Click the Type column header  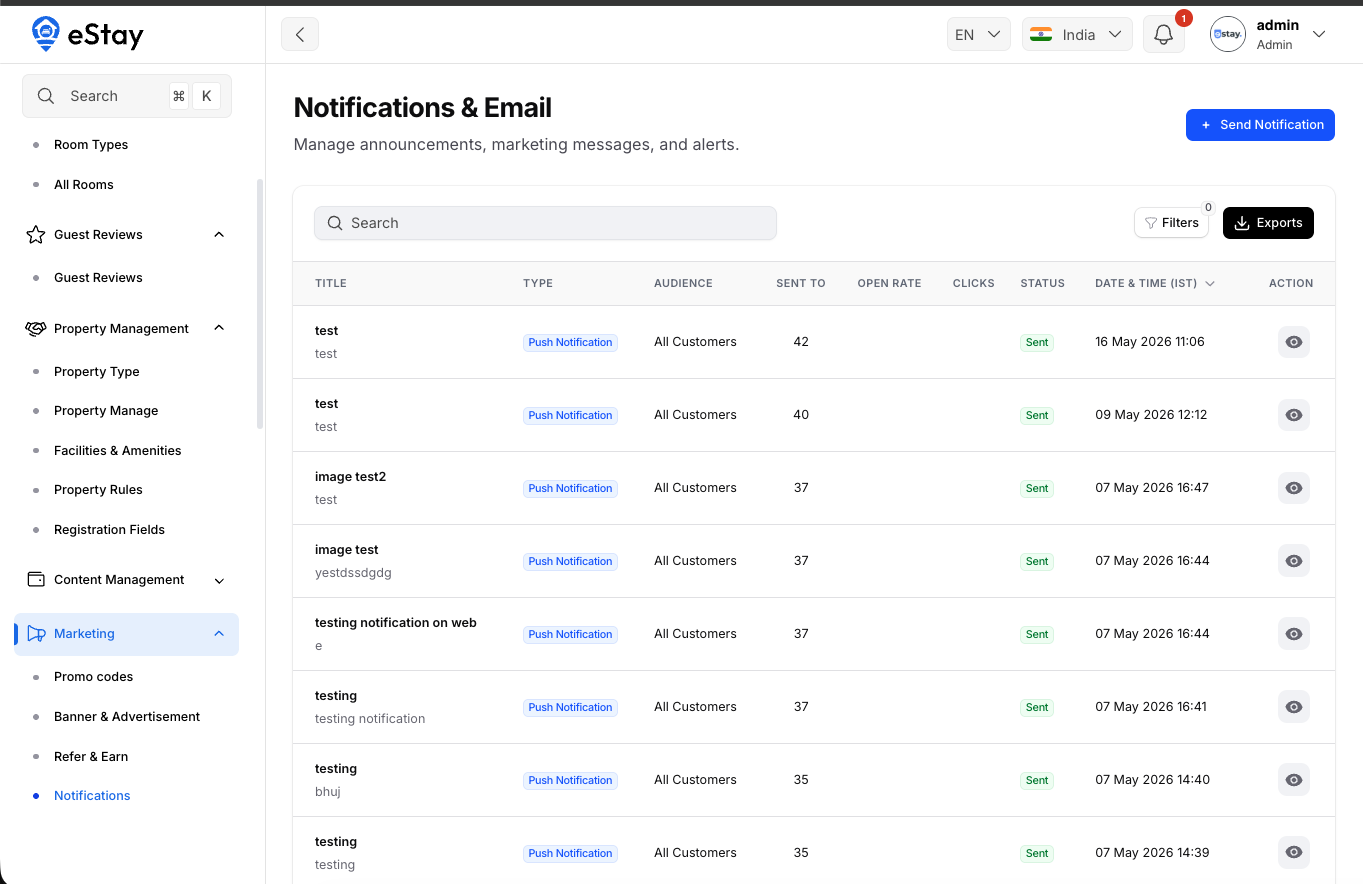(x=538, y=284)
